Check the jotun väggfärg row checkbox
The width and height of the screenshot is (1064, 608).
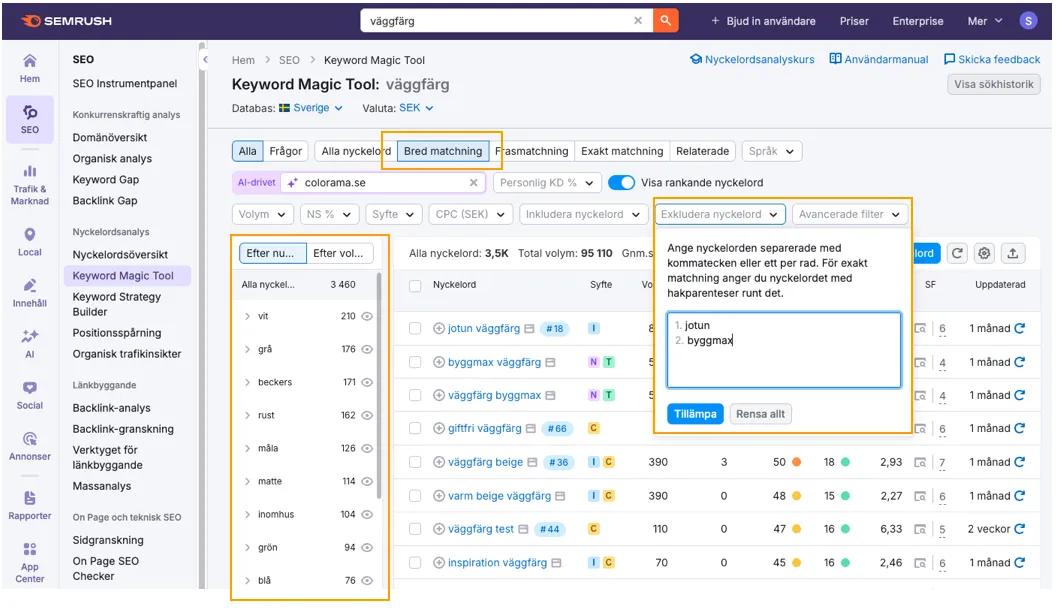click(x=415, y=328)
